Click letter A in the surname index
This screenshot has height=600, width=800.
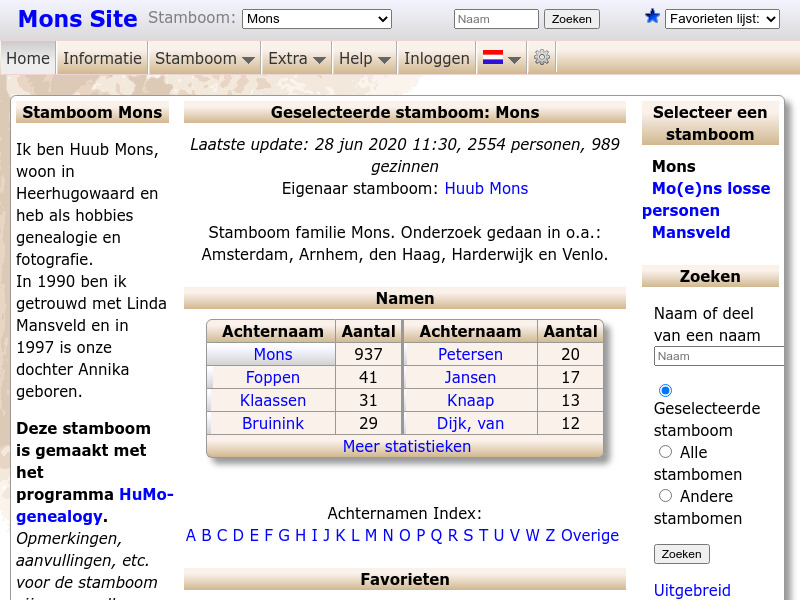190,536
